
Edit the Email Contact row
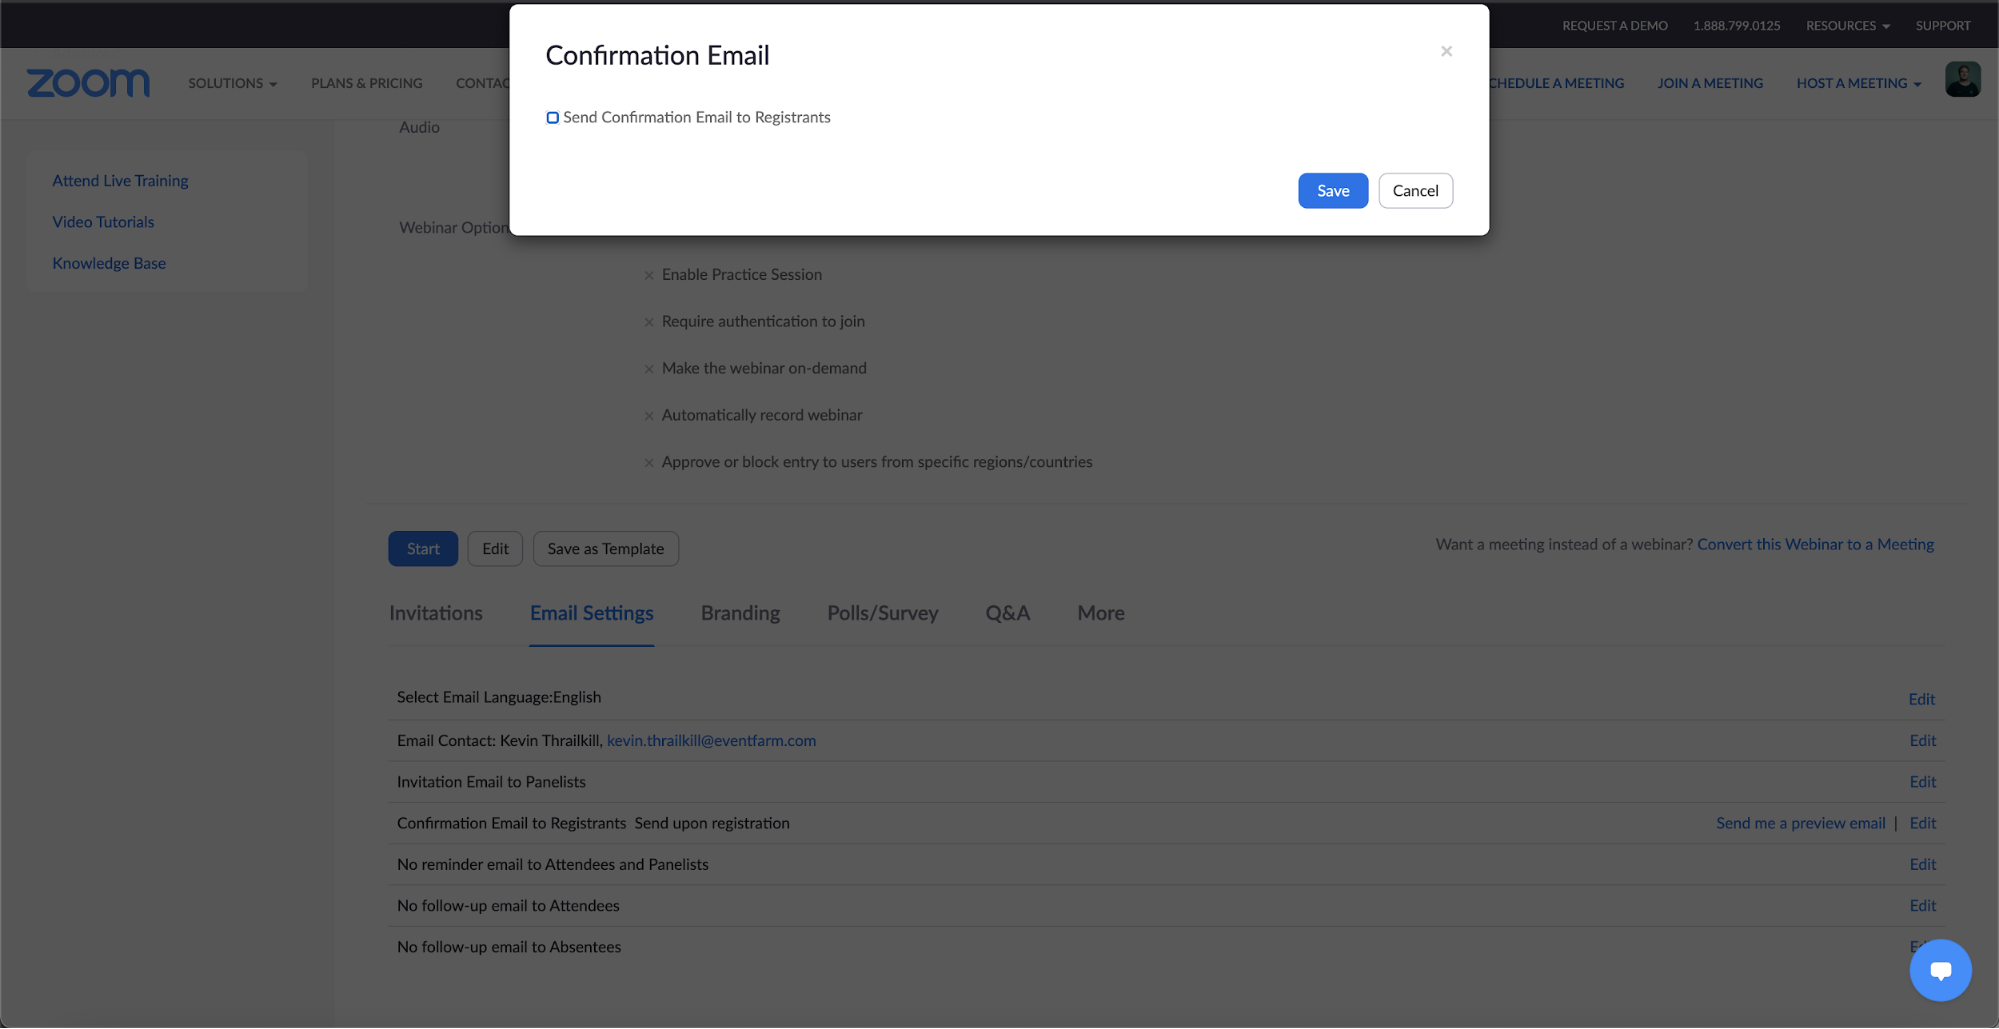tap(1922, 741)
